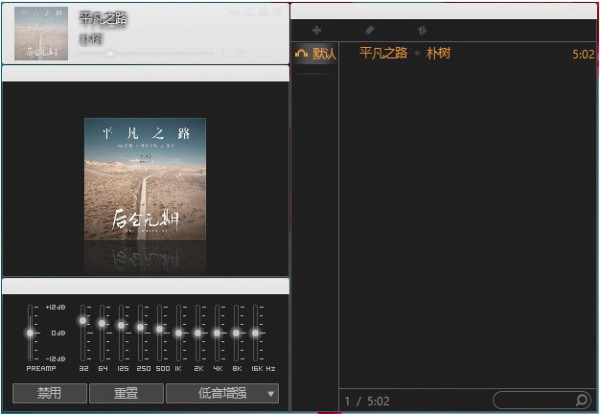The image size is (600, 414).
Task: Reset the equalizer using the 重置 button
Action: point(126,393)
